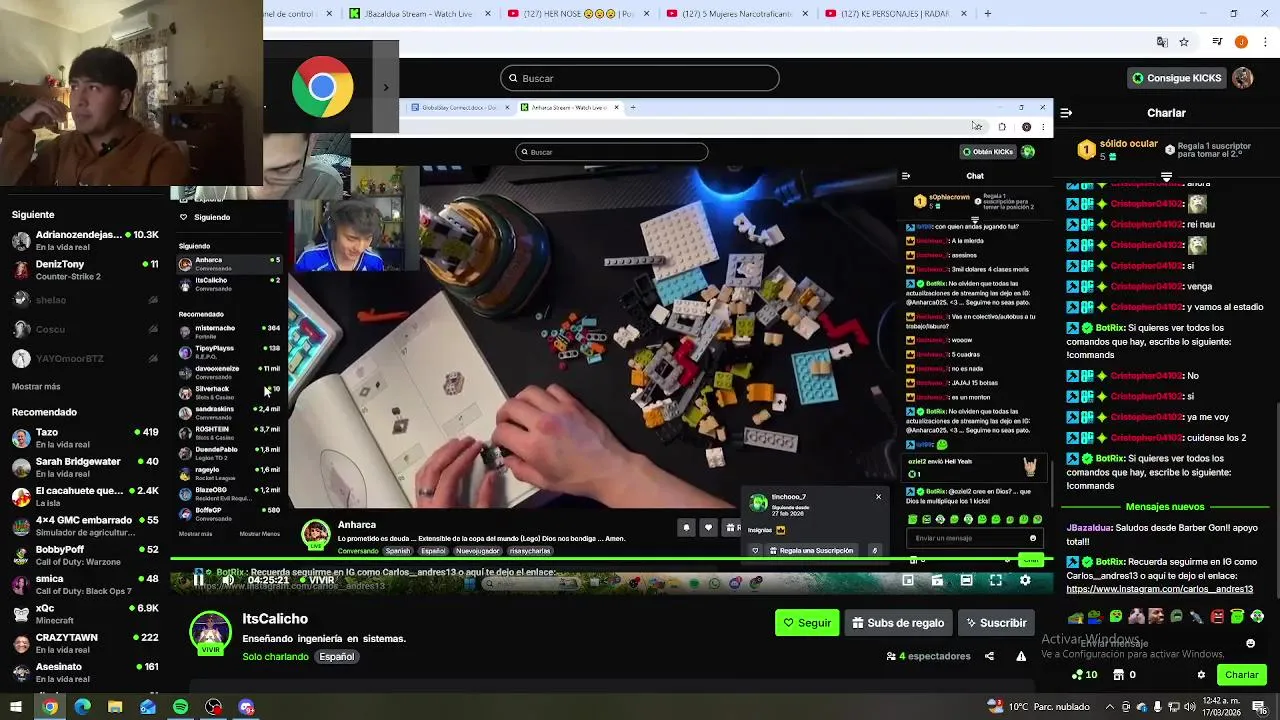This screenshot has height=720, width=1280.
Task: Expand the chat leaderboard handle
Action: click(x=1166, y=177)
